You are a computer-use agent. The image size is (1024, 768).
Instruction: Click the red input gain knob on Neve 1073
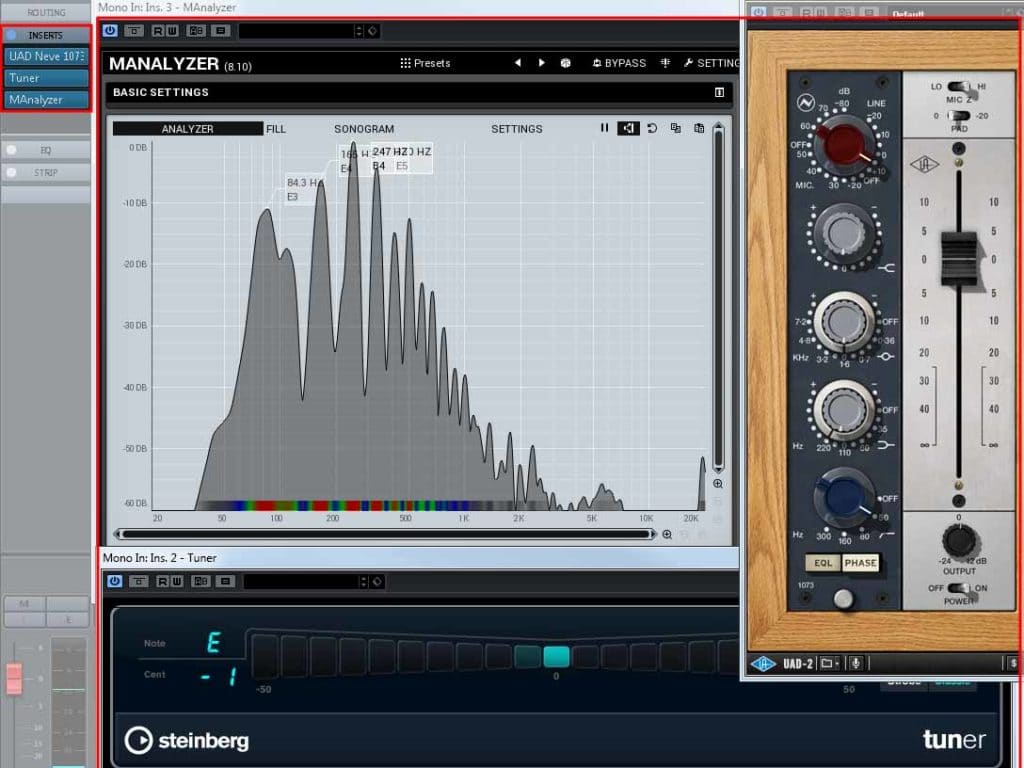pos(844,146)
